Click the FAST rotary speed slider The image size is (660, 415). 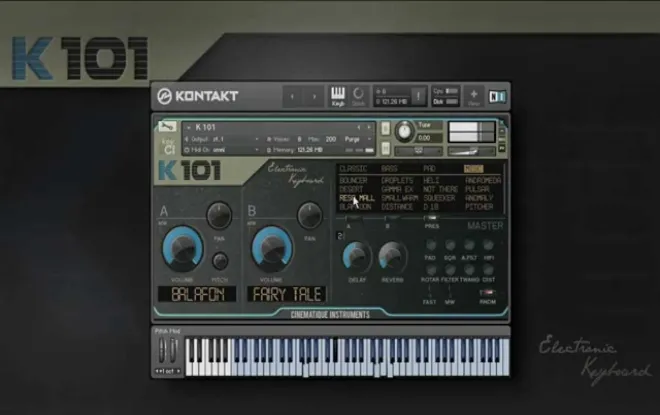point(429,292)
